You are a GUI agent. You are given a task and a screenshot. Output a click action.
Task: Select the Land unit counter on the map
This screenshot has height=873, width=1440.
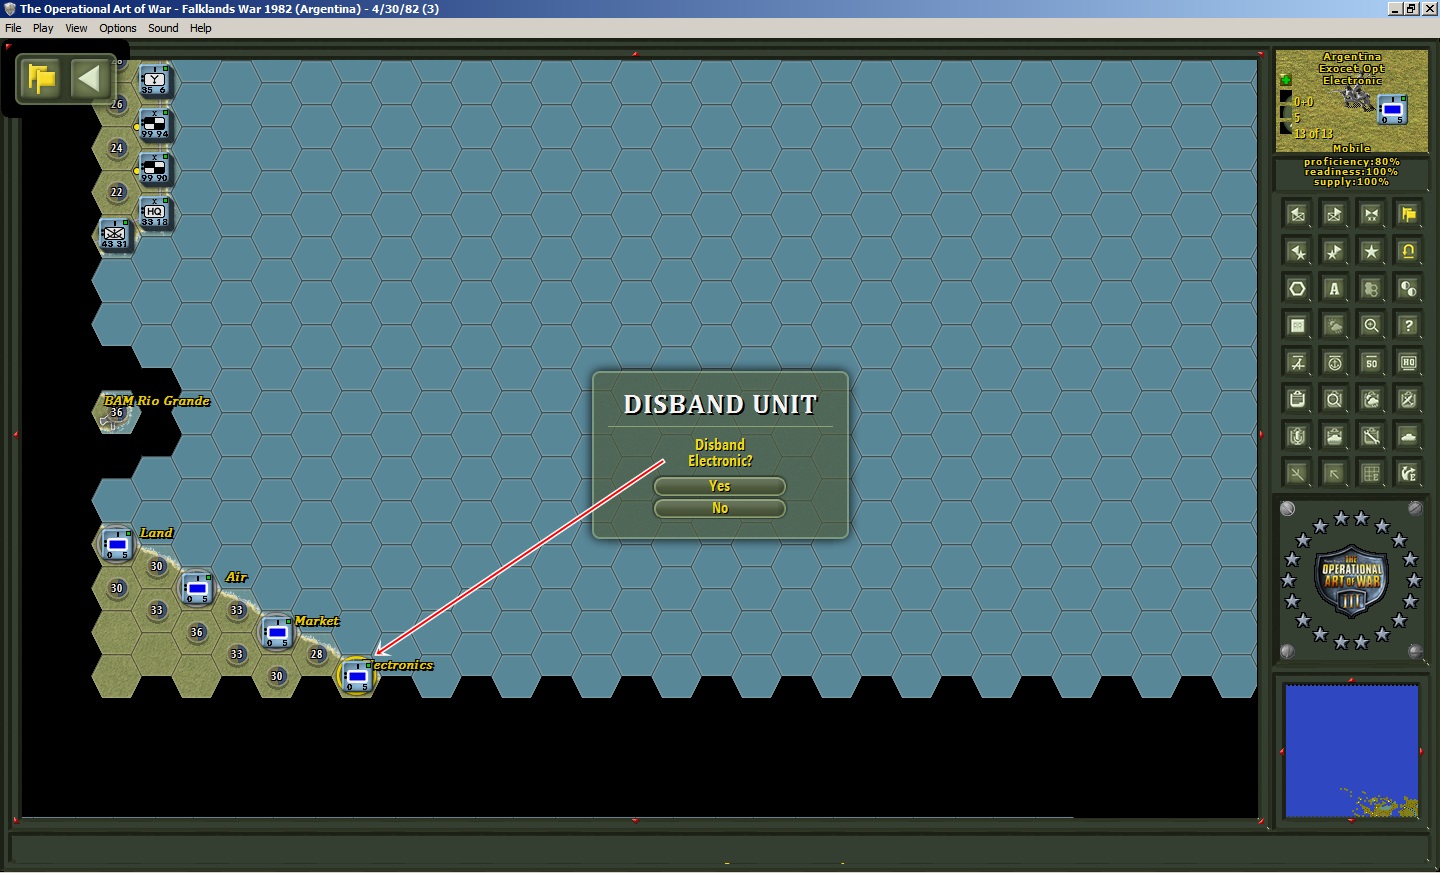coord(117,545)
